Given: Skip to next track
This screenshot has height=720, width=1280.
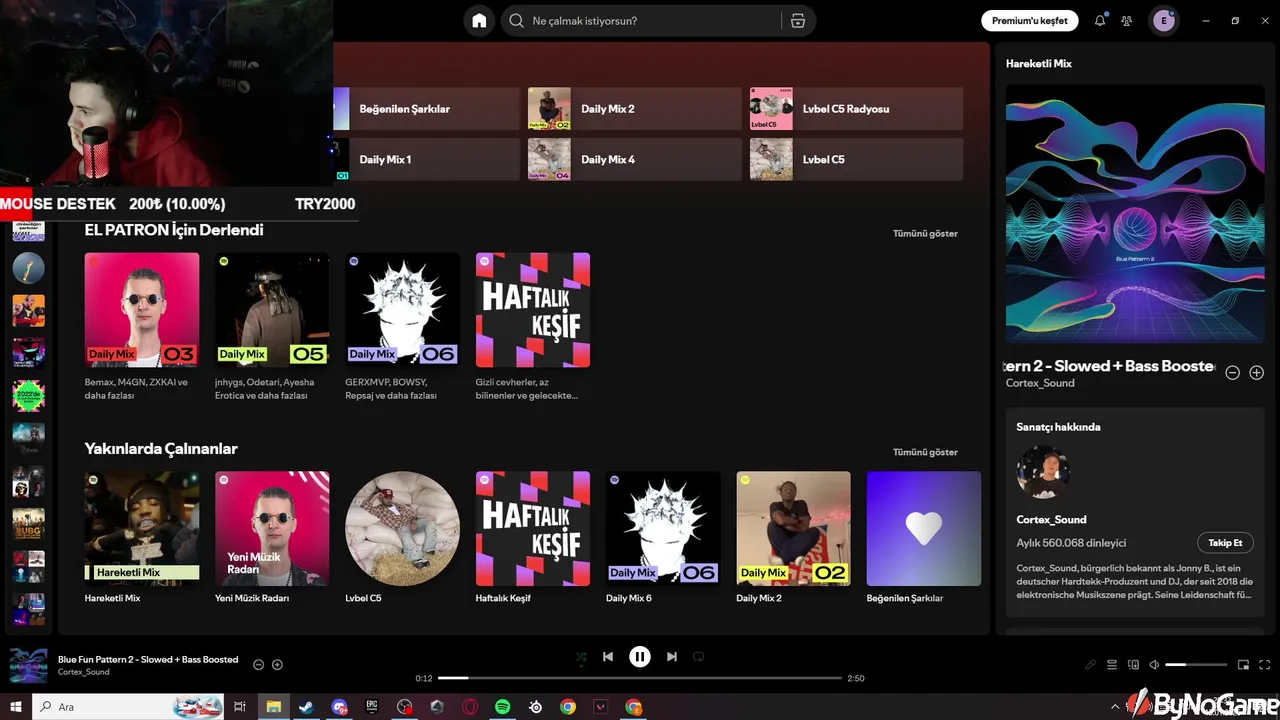Looking at the screenshot, I should [672, 657].
